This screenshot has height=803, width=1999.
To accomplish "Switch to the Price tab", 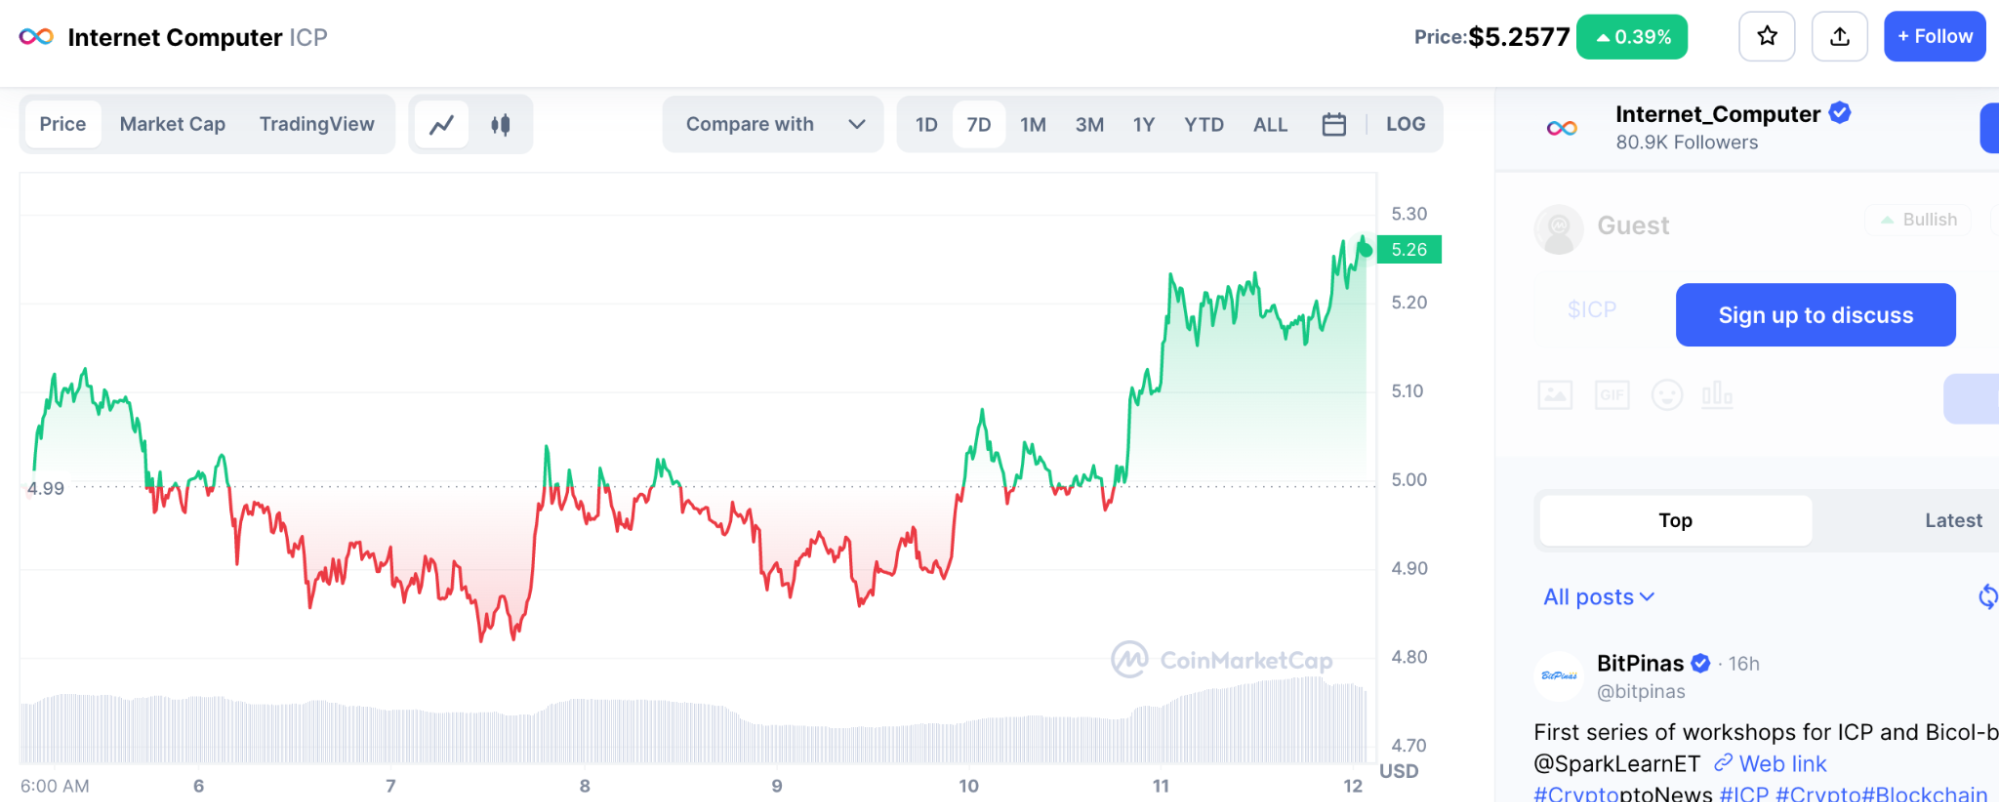I will pos(63,124).
